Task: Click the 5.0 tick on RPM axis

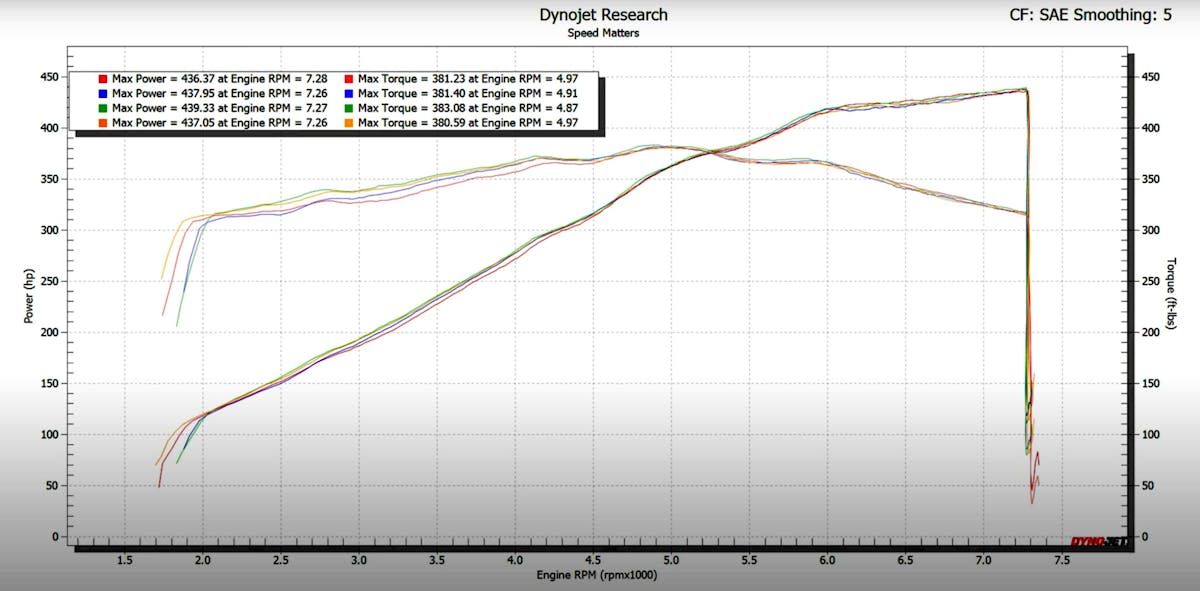Action: tap(671, 561)
